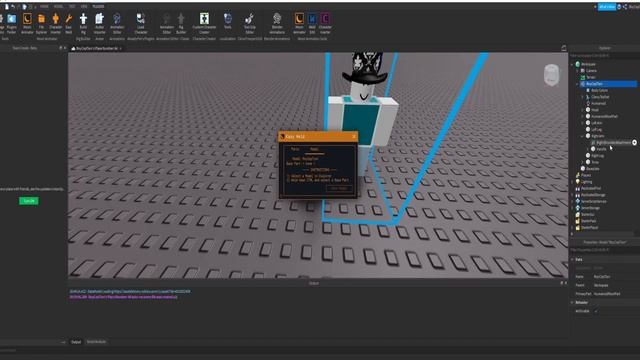Switch to Parts tab in Easy Weld
The height and width of the screenshot is (360, 640).
(295, 149)
